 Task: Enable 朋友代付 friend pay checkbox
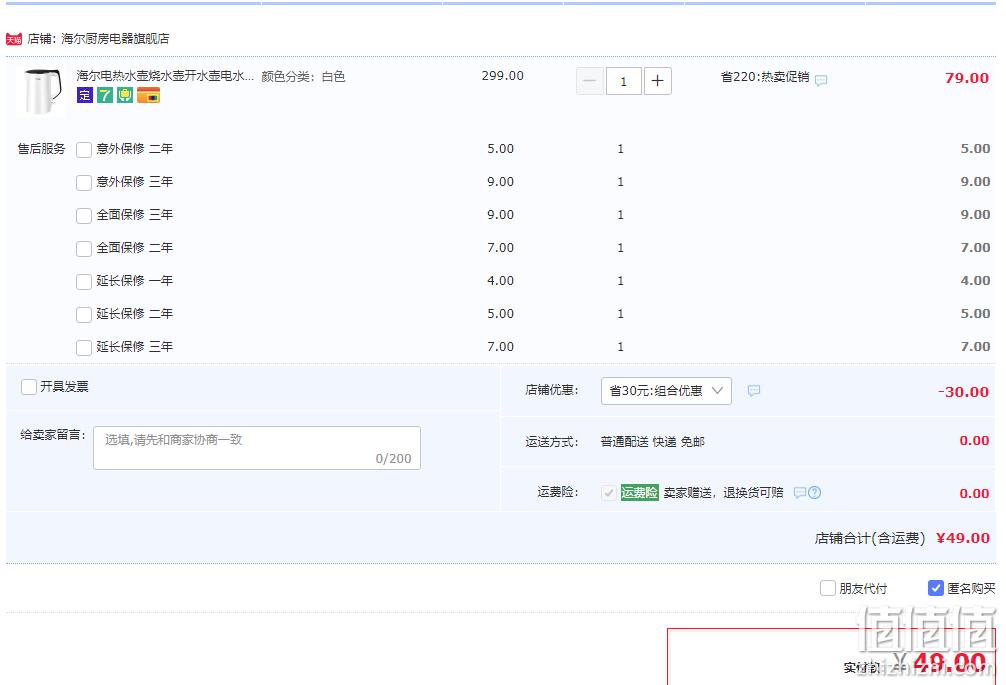pos(828,588)
